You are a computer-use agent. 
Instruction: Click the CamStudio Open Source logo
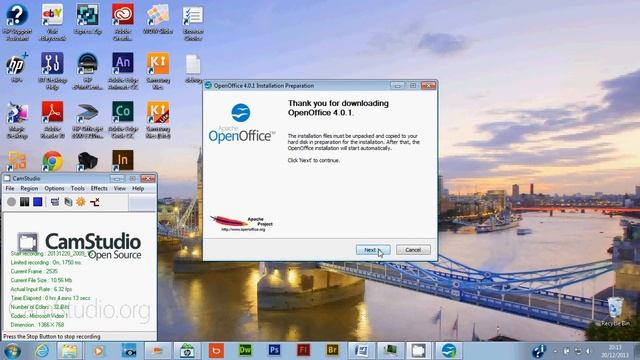[80, 246]
